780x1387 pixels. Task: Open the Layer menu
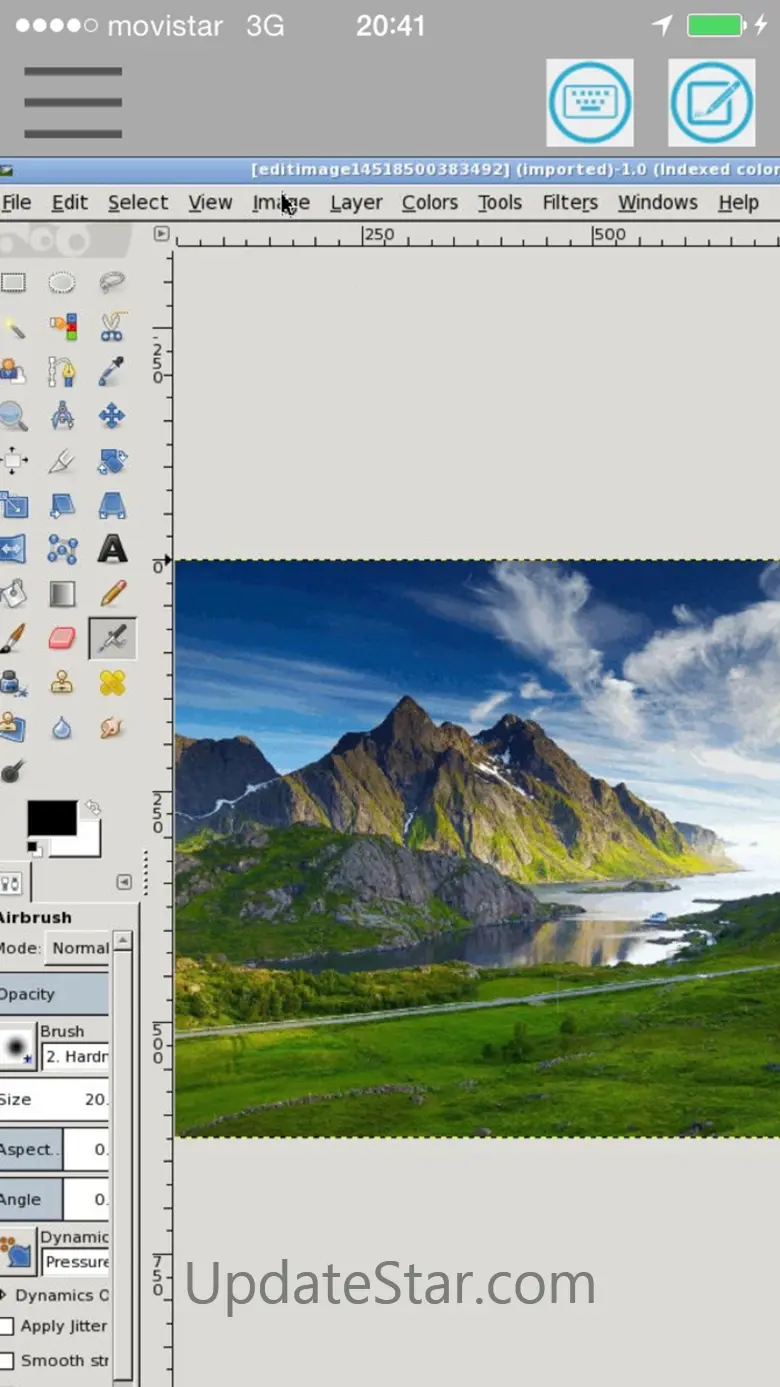tap(356, 203)
